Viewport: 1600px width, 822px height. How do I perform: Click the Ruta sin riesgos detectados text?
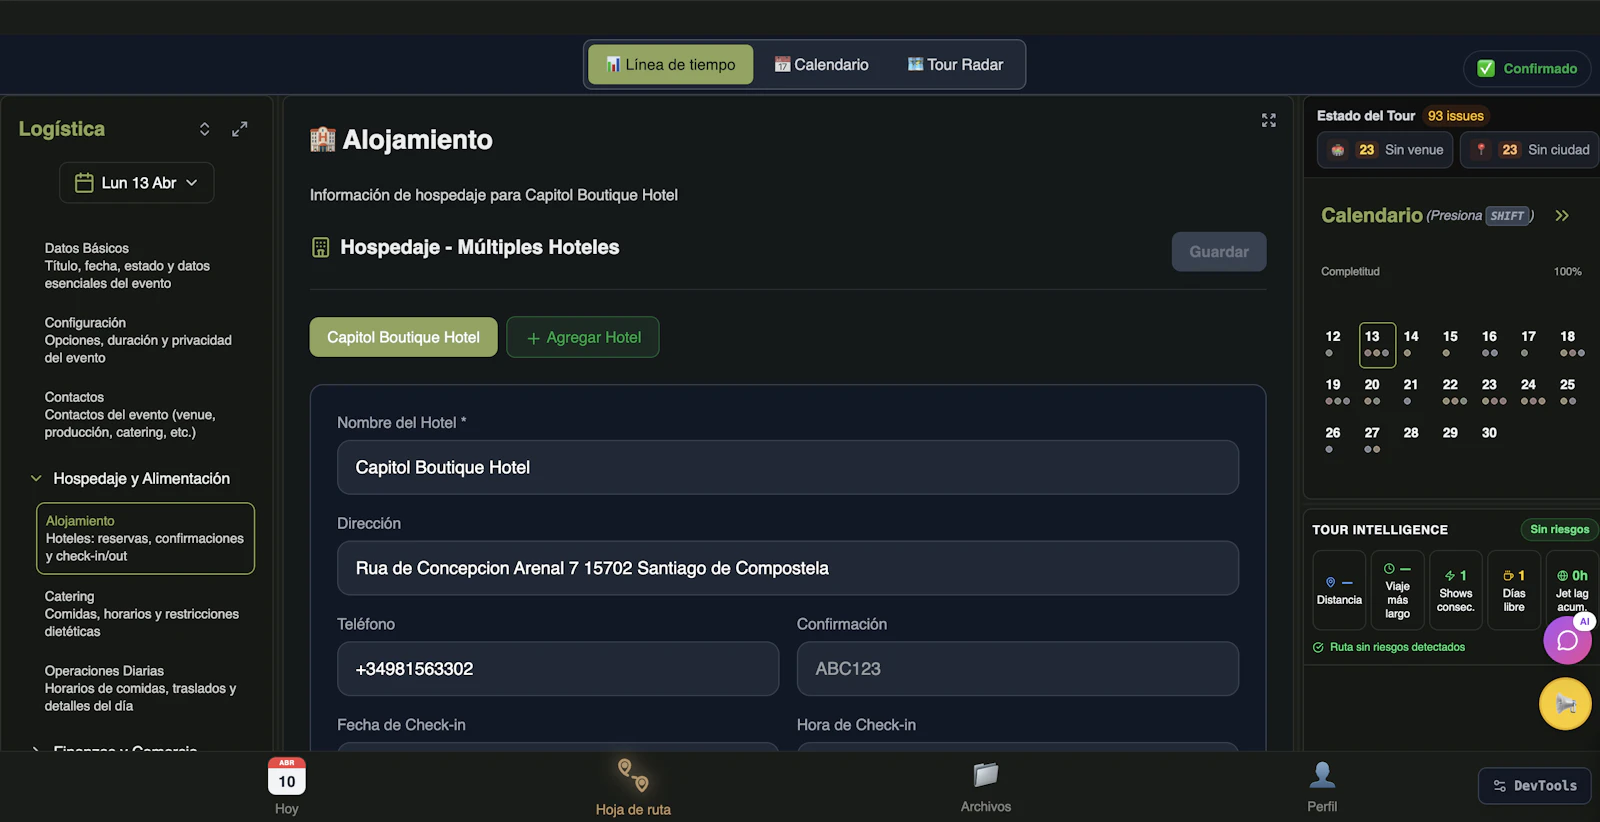tap(1397, 648)
